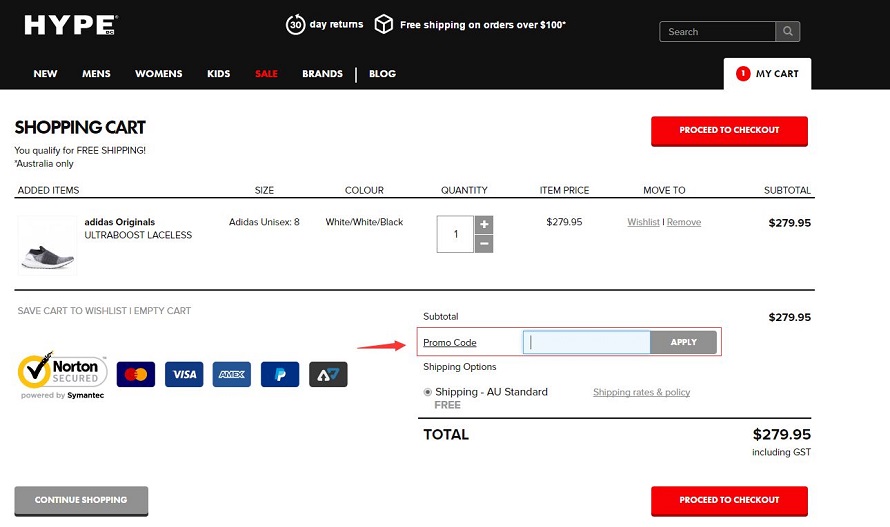Select Shipping - AU Standard radio button
This screenshot has width=890, height=527.
tap(427, 392)
